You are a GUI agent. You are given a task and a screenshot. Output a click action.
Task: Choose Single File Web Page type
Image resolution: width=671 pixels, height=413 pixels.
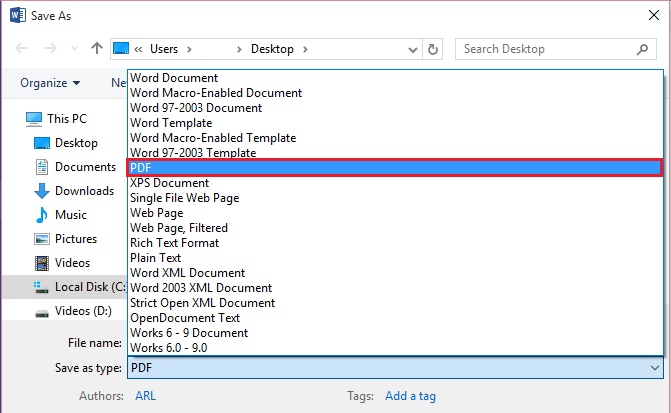[x=395, y=198]
